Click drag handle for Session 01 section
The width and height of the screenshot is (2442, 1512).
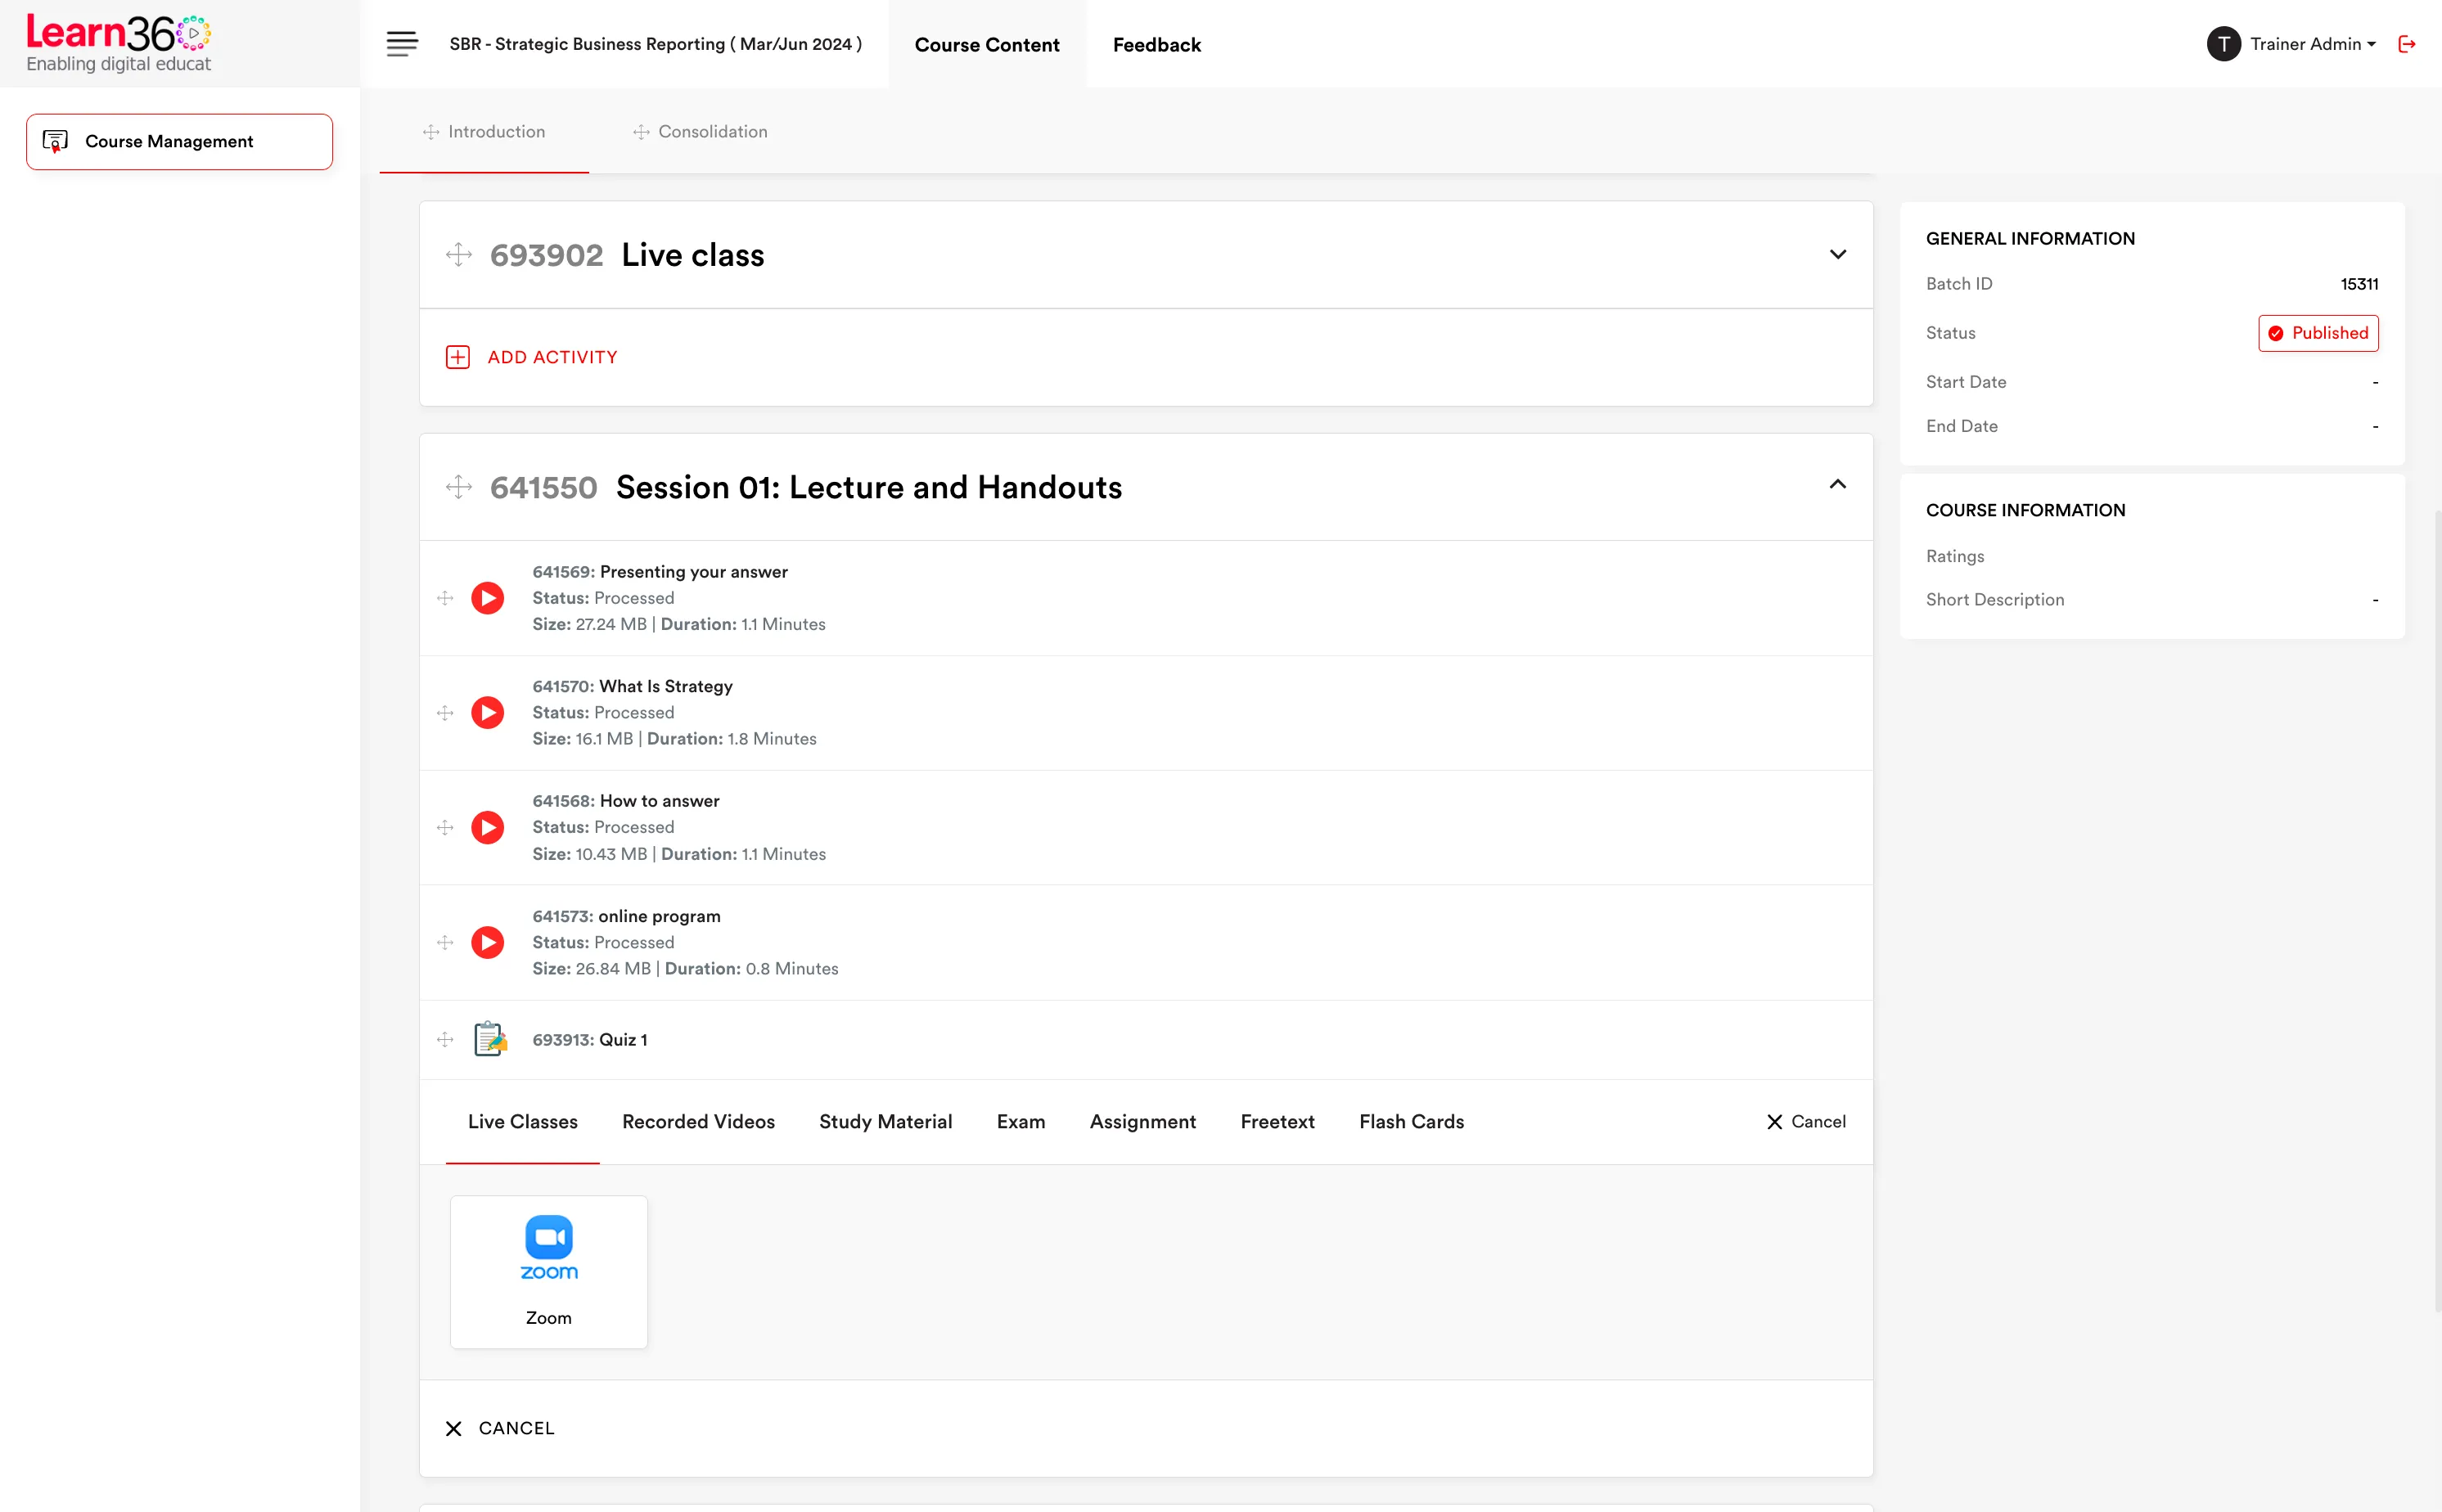459,487
